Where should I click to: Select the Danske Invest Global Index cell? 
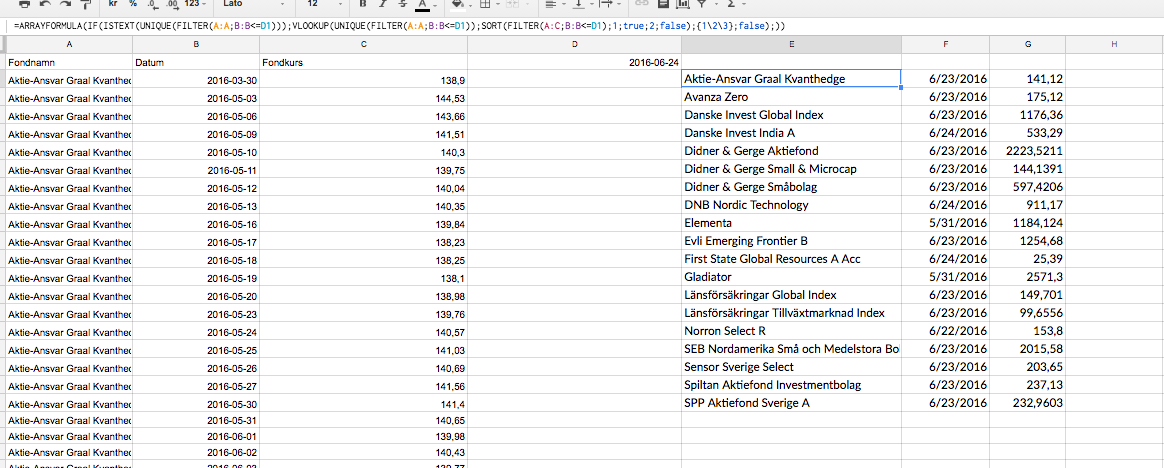point(791,115)
